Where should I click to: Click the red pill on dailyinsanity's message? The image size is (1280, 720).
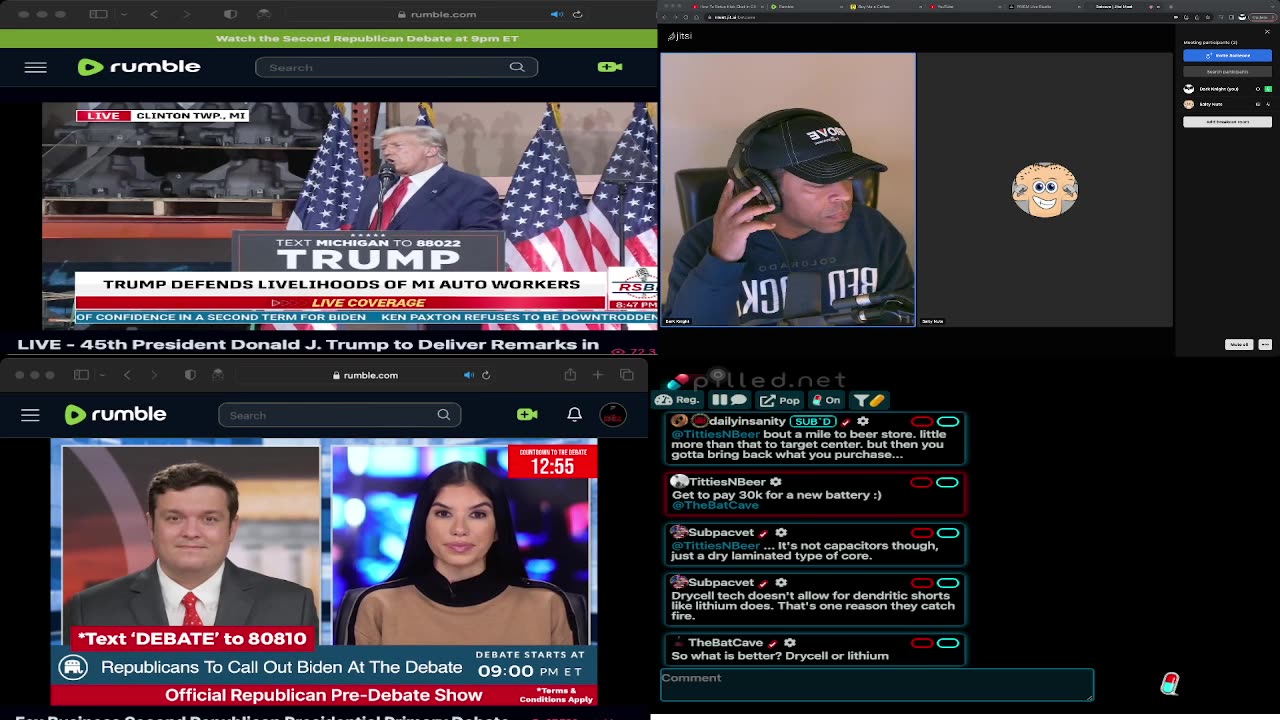(x=921, y=421)
